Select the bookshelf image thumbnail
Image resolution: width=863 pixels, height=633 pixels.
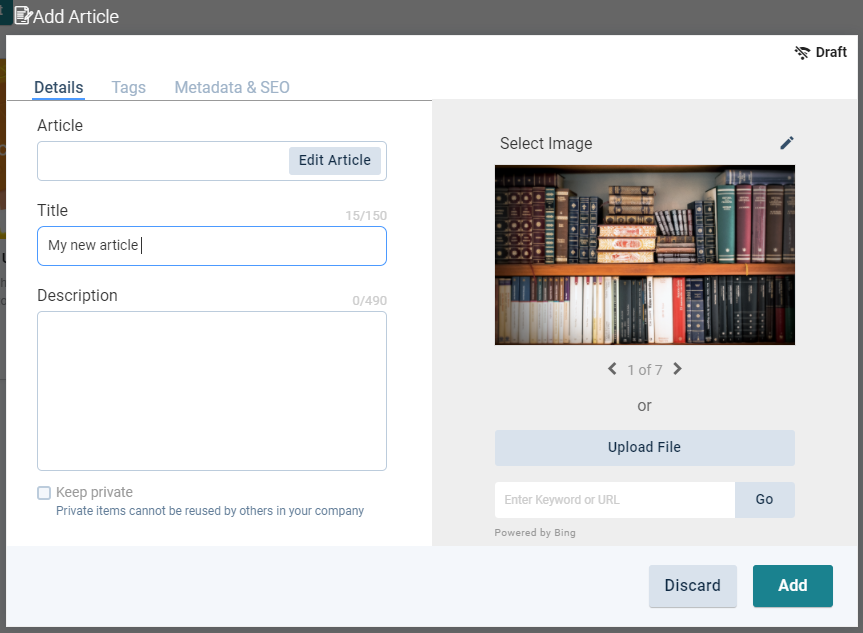tap(645, 255)
